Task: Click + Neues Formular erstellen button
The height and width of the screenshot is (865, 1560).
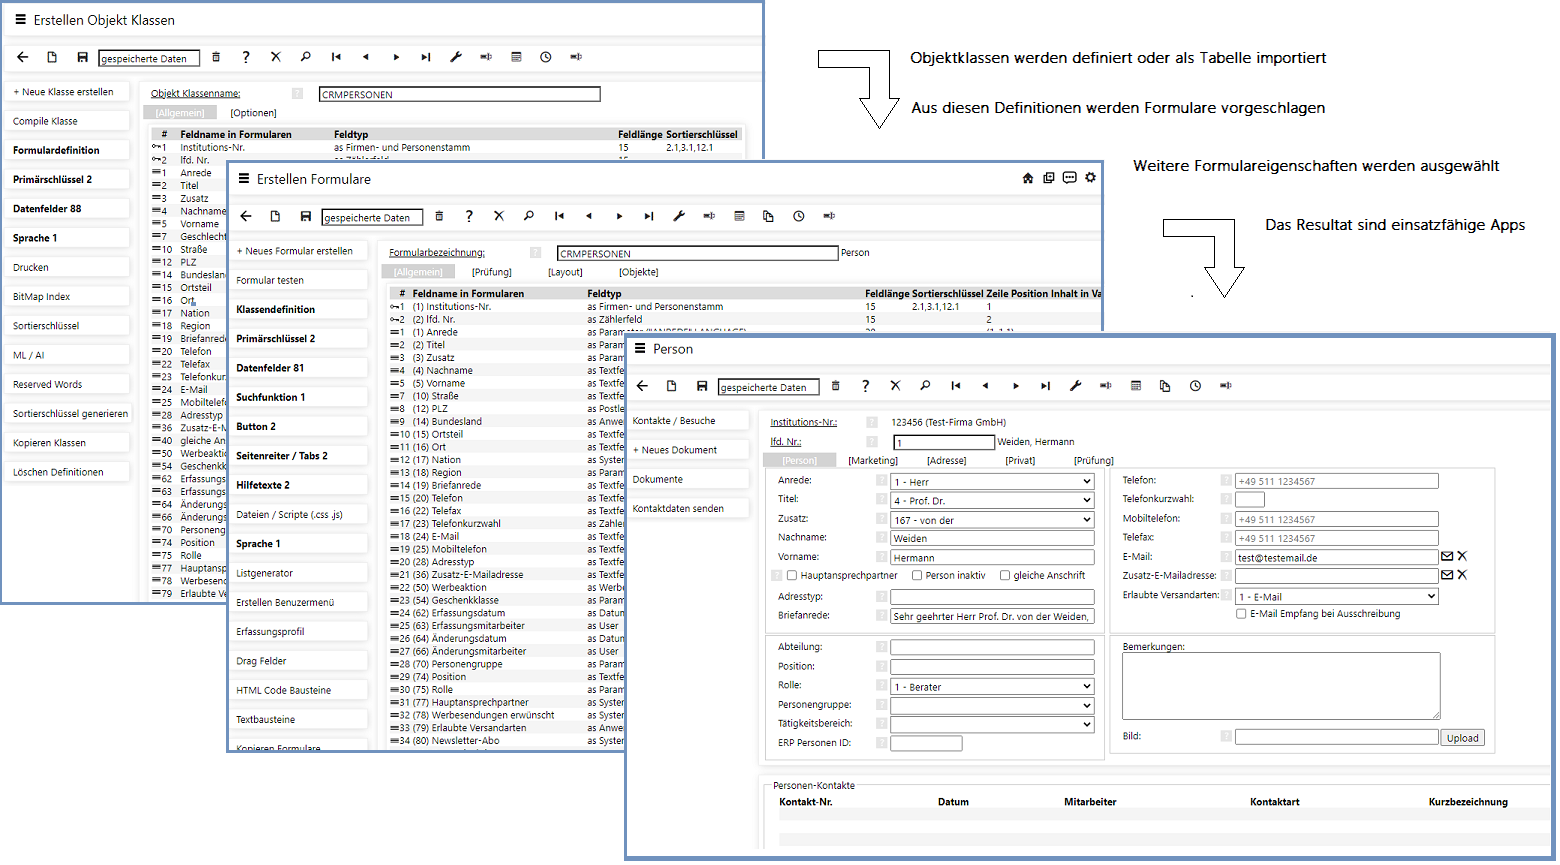Action: (x=300, y=251)
